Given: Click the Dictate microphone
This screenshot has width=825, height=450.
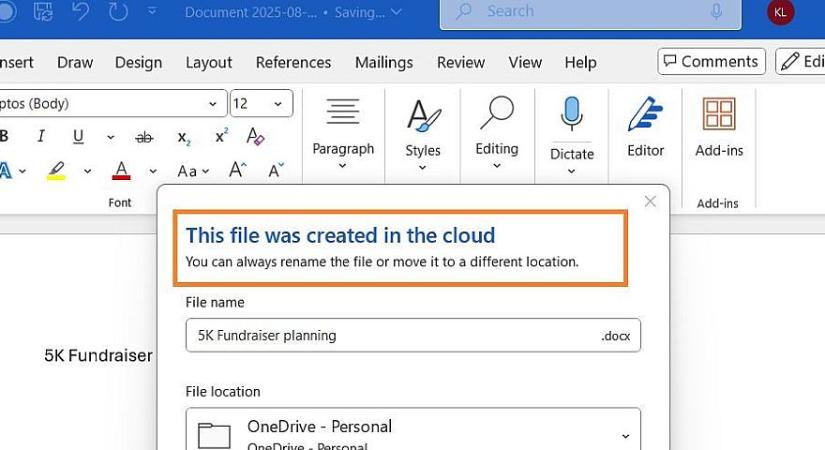Looking at the screenshot, I should [x=571, y=114].
